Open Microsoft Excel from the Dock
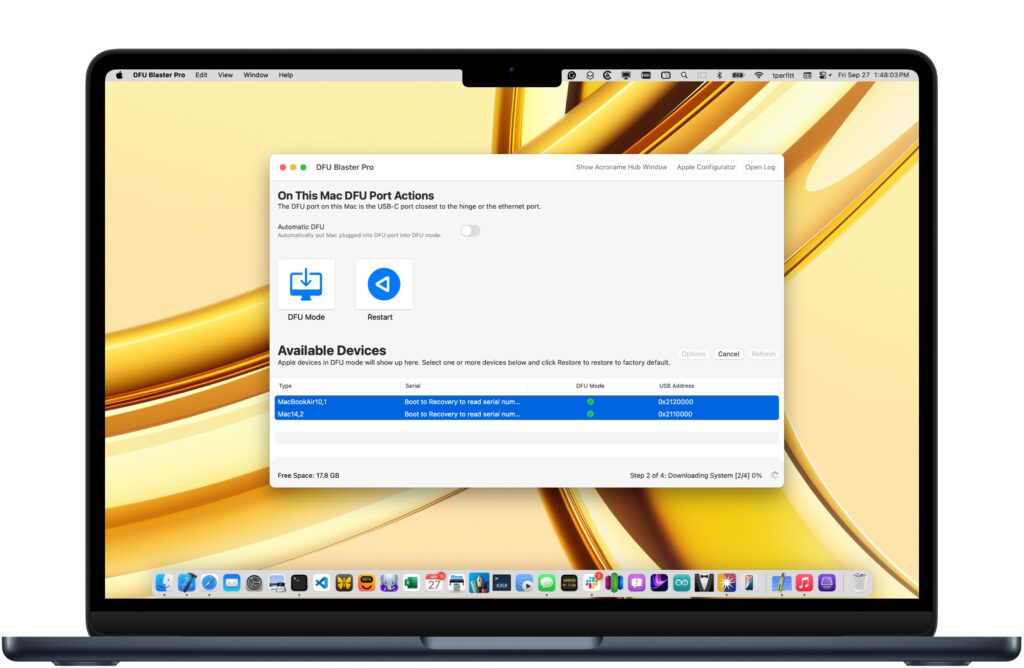The height and width of the screenshot is (668, 1024). tap(411, 582)
